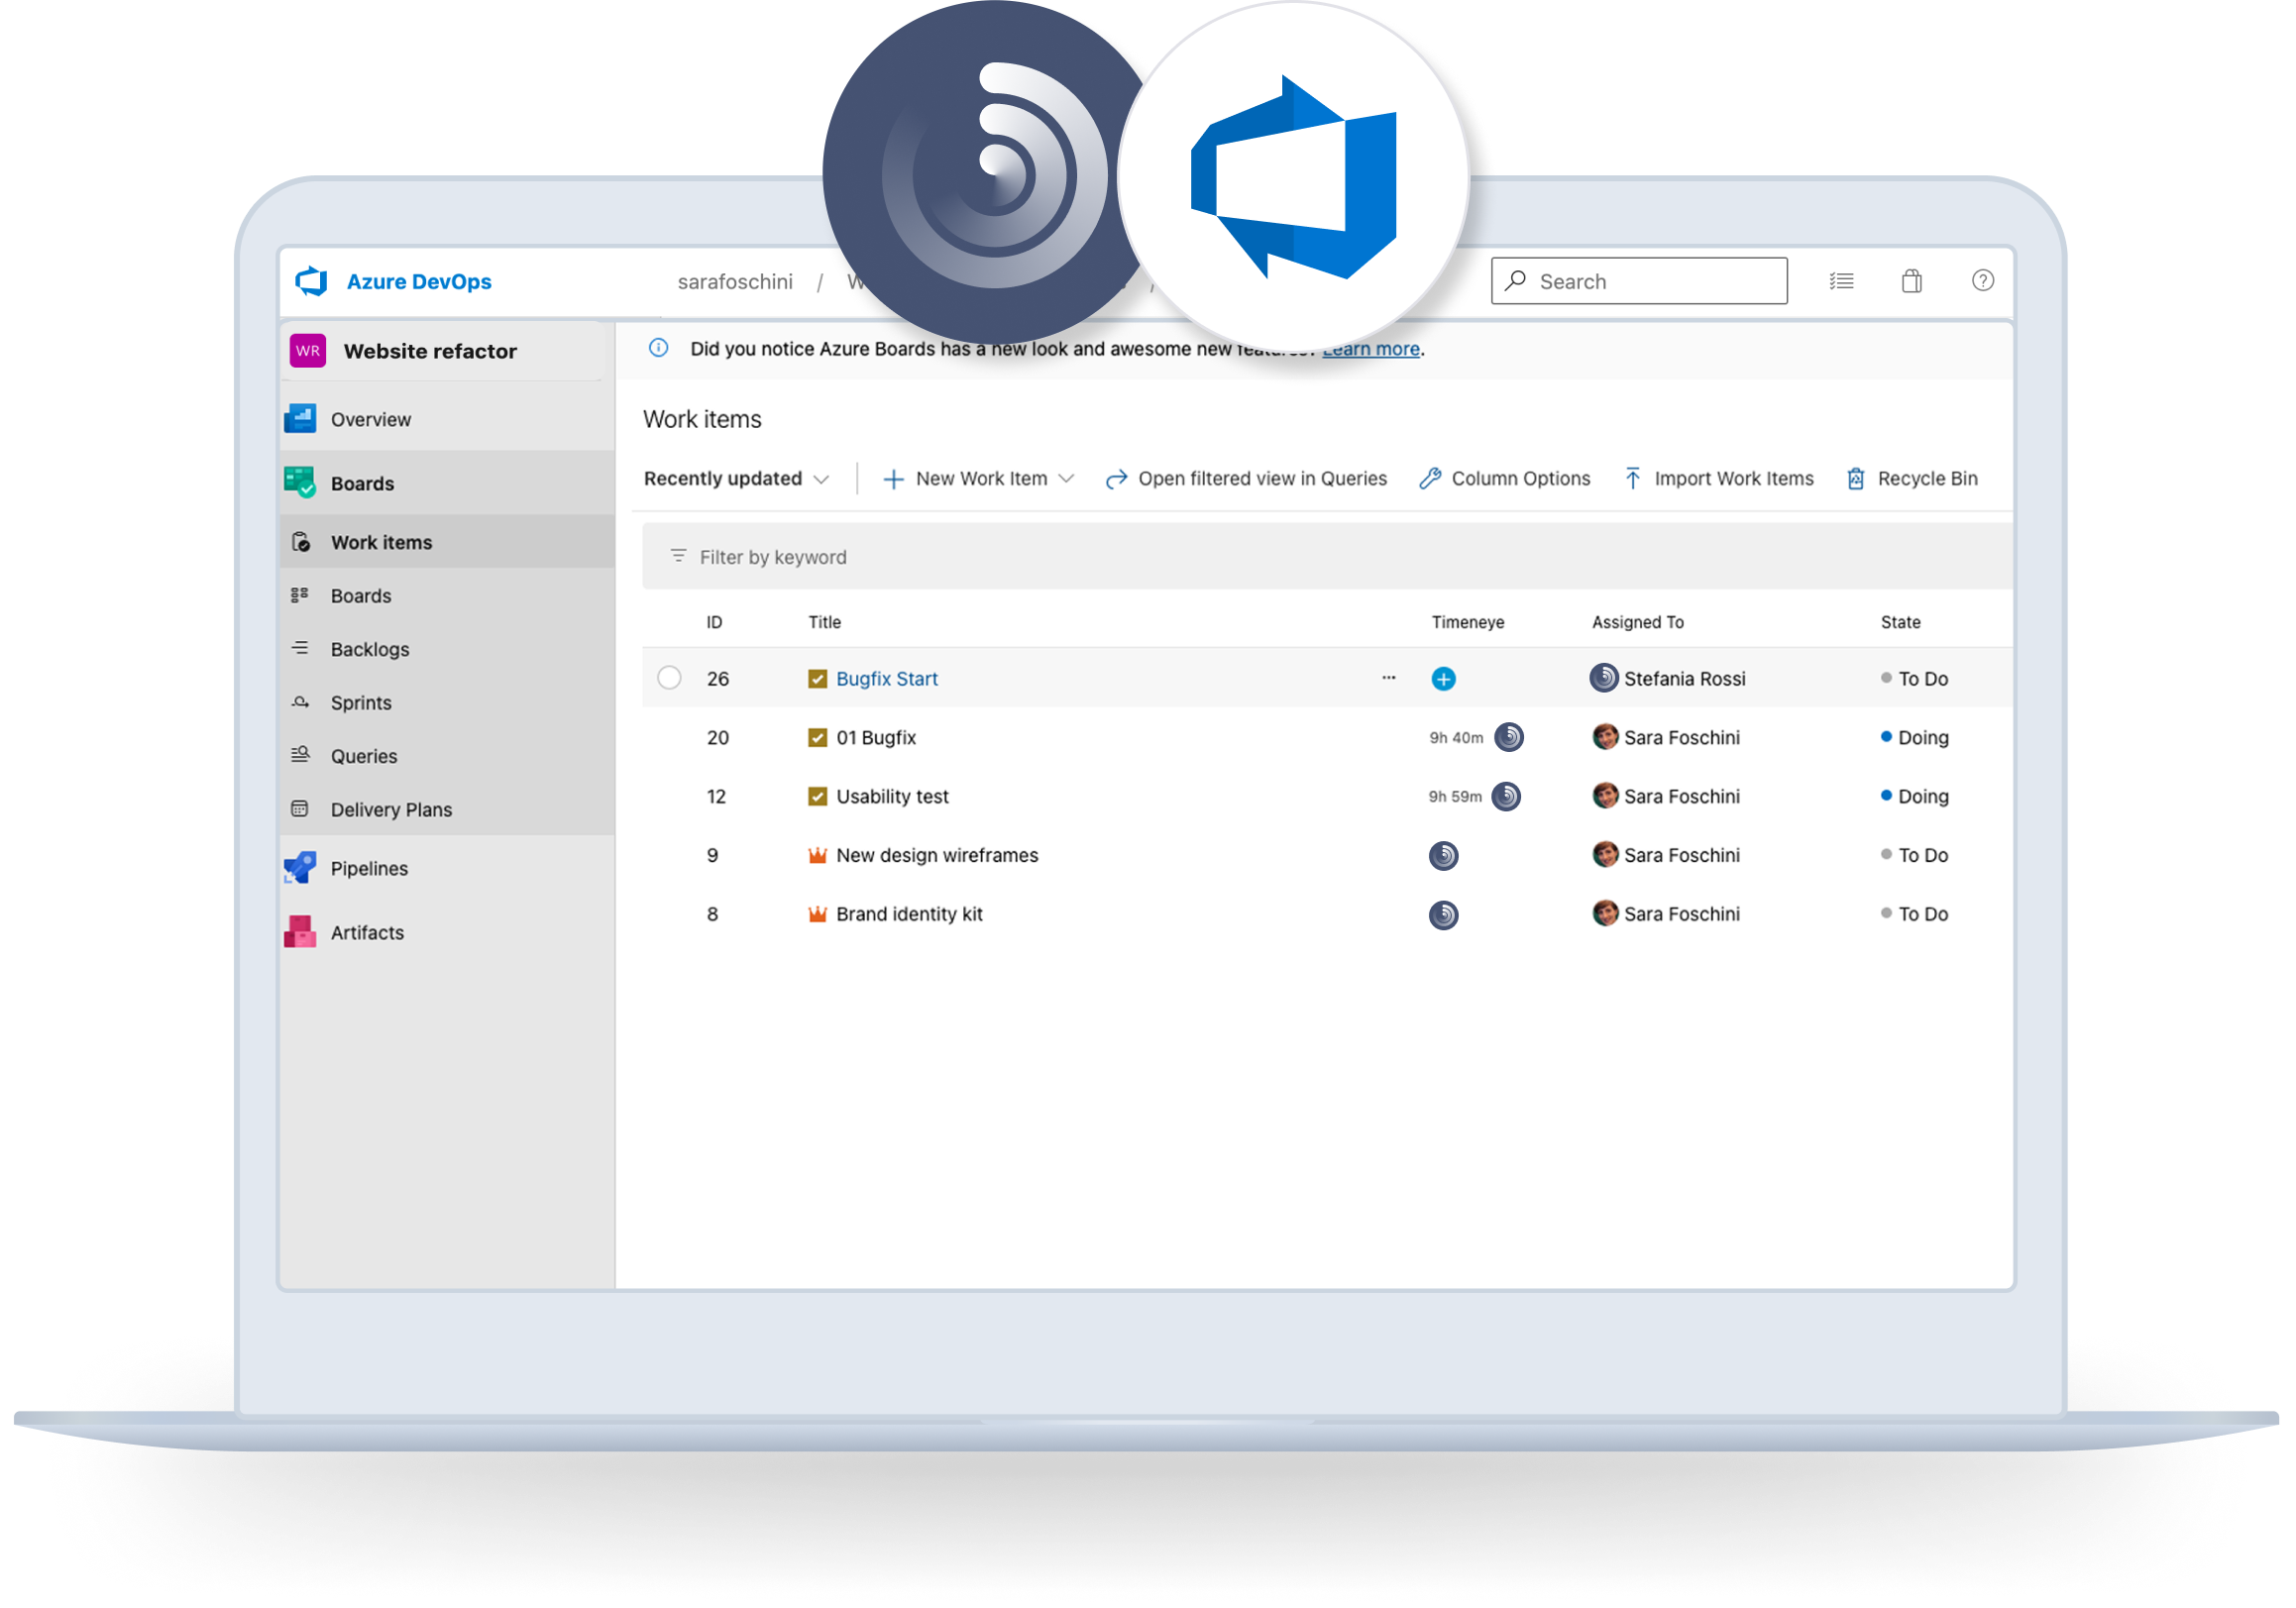Expand the Recently updated dropdown
Viewport: 2296px width, 1608px height.
point(736,479)
